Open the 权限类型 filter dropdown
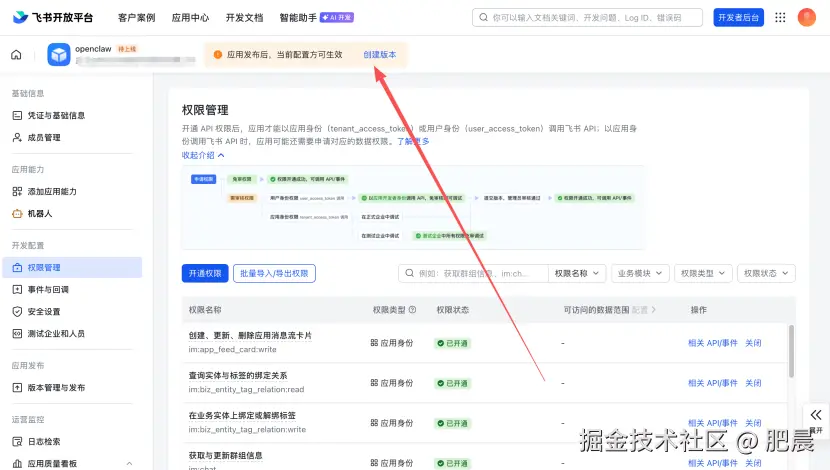The image size is (830, 470). point(703,273)
